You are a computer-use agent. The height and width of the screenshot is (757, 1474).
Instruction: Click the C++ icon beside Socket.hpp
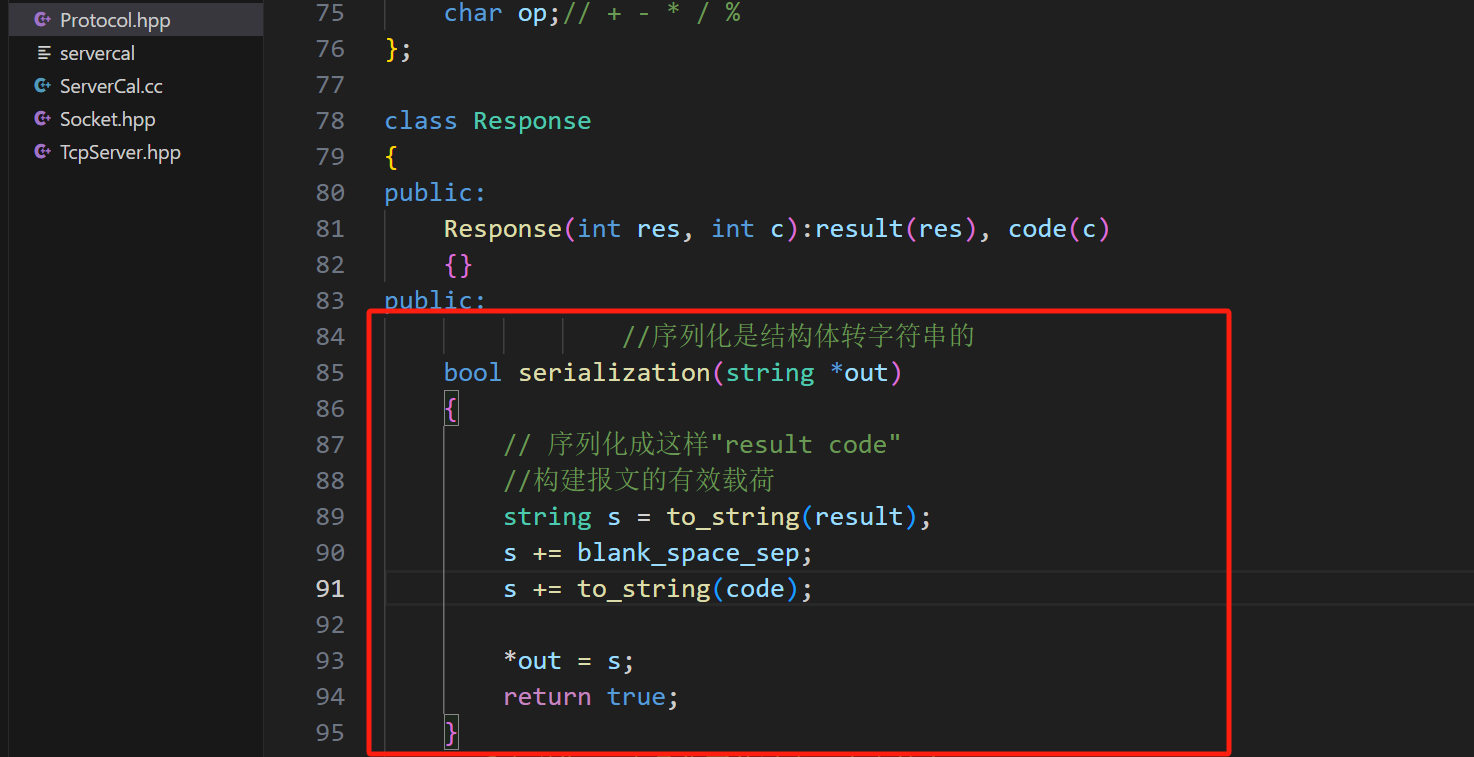[42, 119]
